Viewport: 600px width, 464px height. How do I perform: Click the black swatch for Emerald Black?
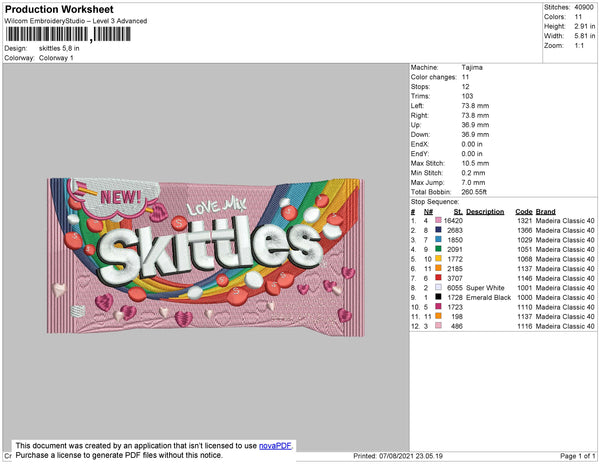438,297
